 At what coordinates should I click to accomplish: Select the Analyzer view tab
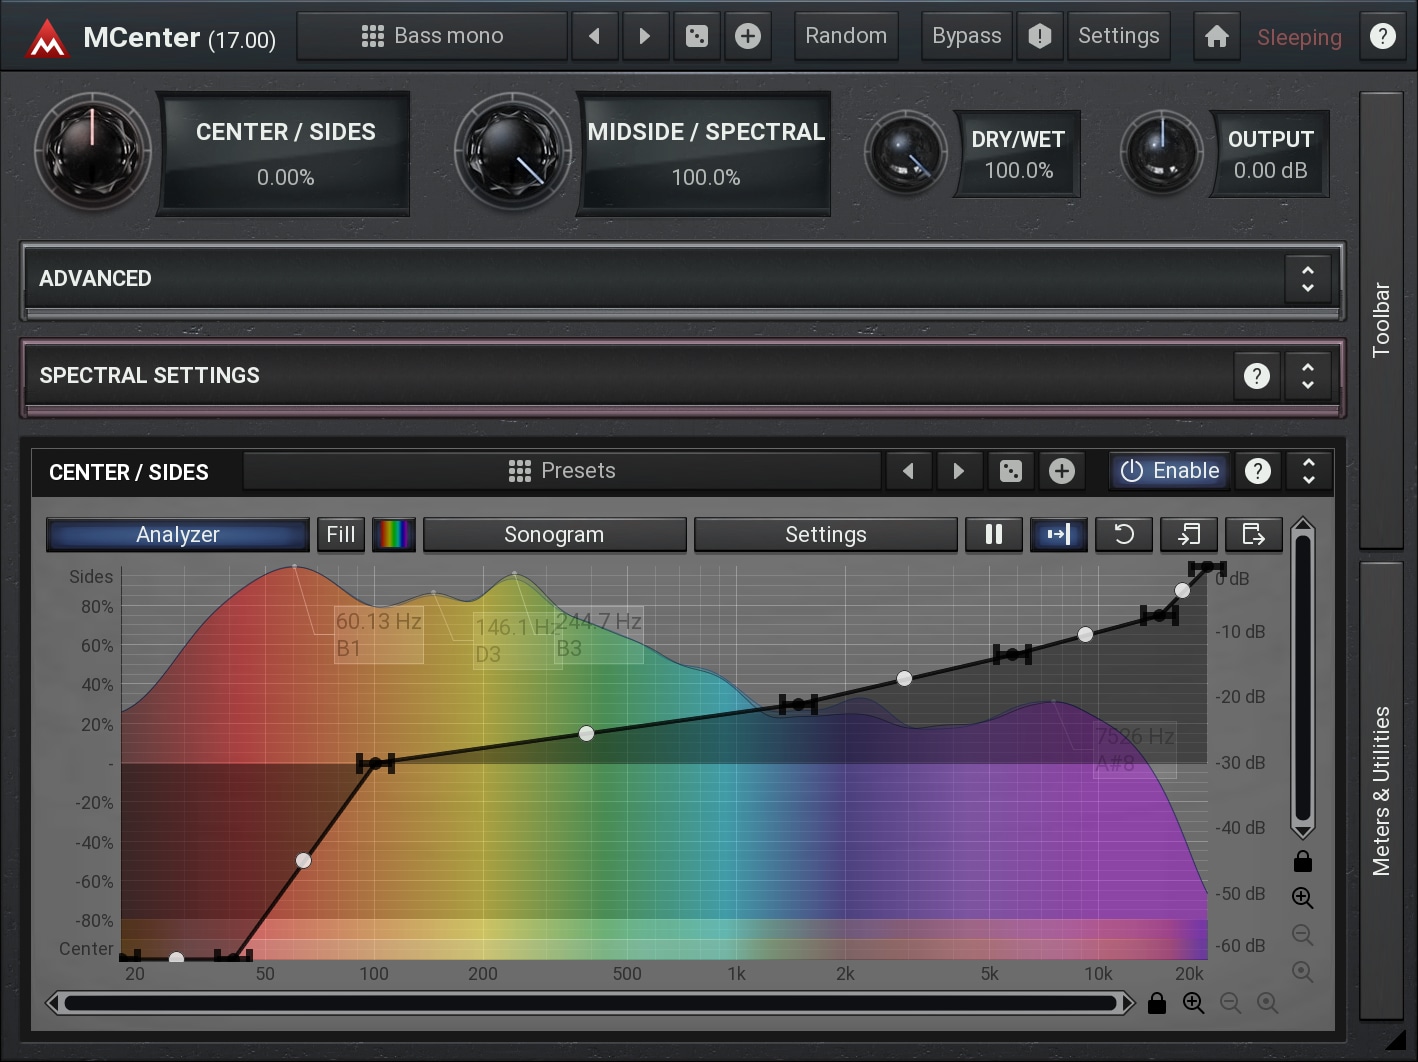[177, 534]
